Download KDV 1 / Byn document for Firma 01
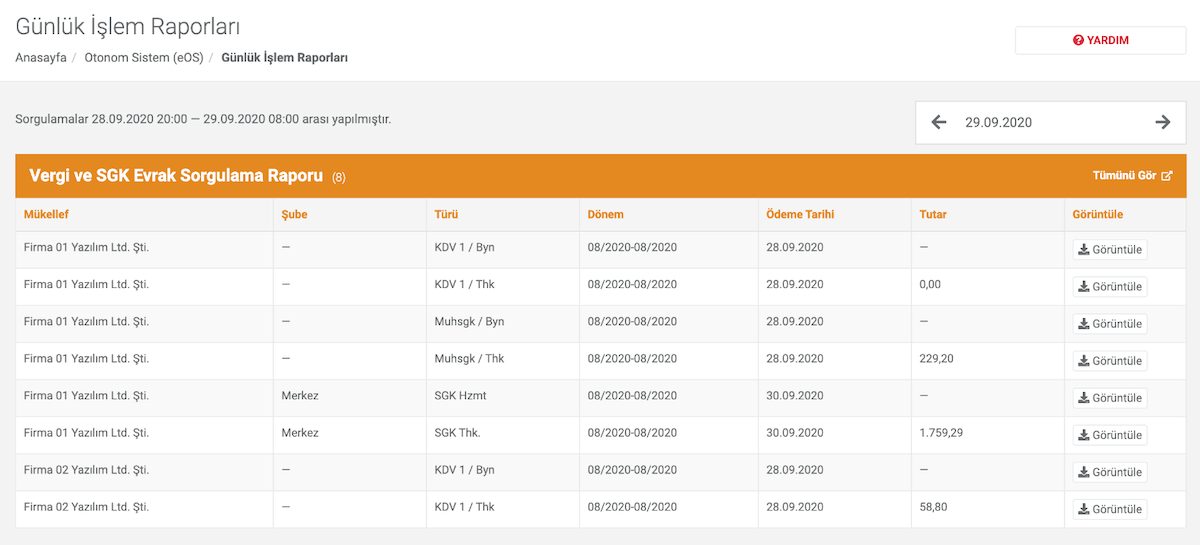The height and width of the screenshot is (545, 1200). (1110, 250)
